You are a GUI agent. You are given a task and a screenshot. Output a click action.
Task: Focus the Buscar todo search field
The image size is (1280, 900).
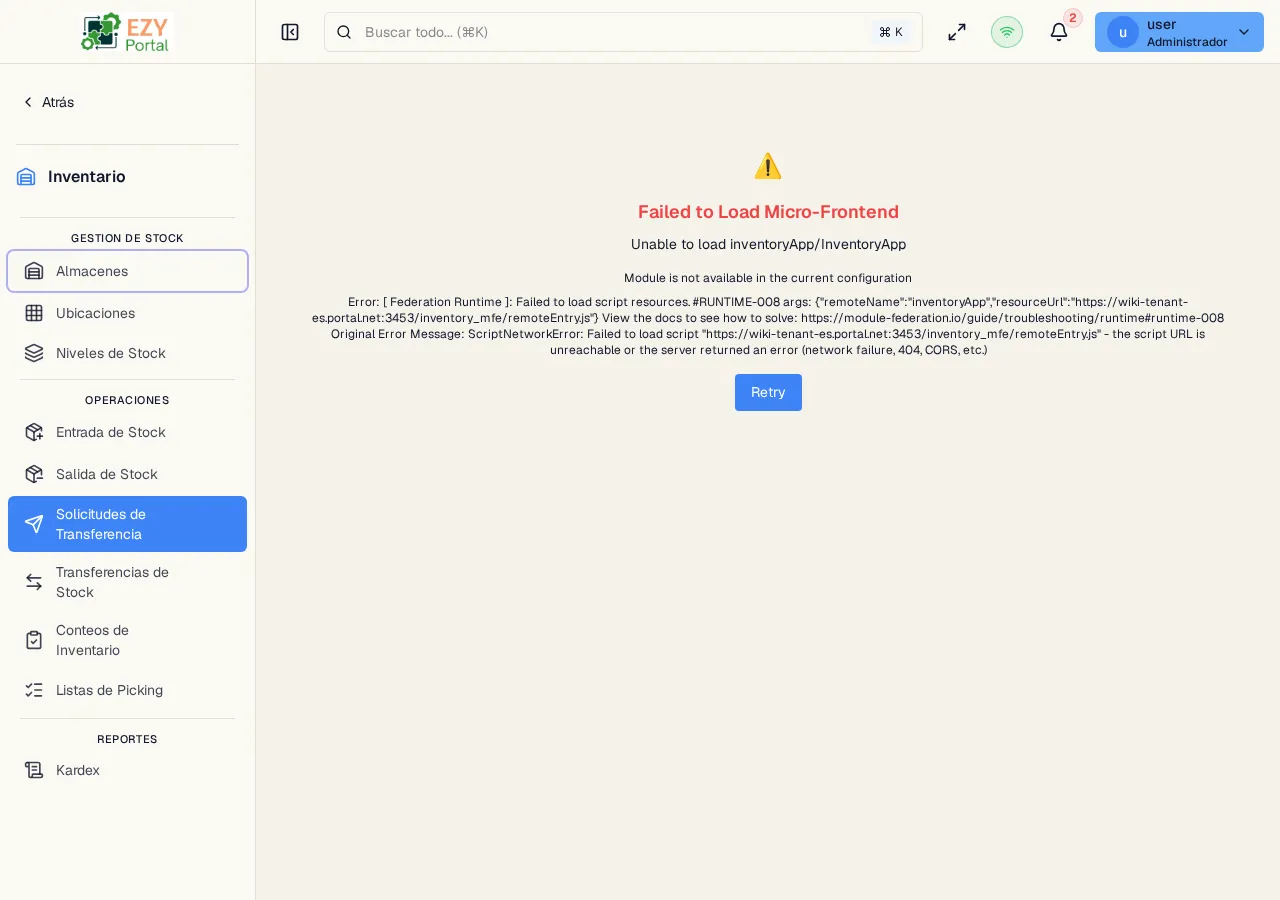(x=623, y=32)
